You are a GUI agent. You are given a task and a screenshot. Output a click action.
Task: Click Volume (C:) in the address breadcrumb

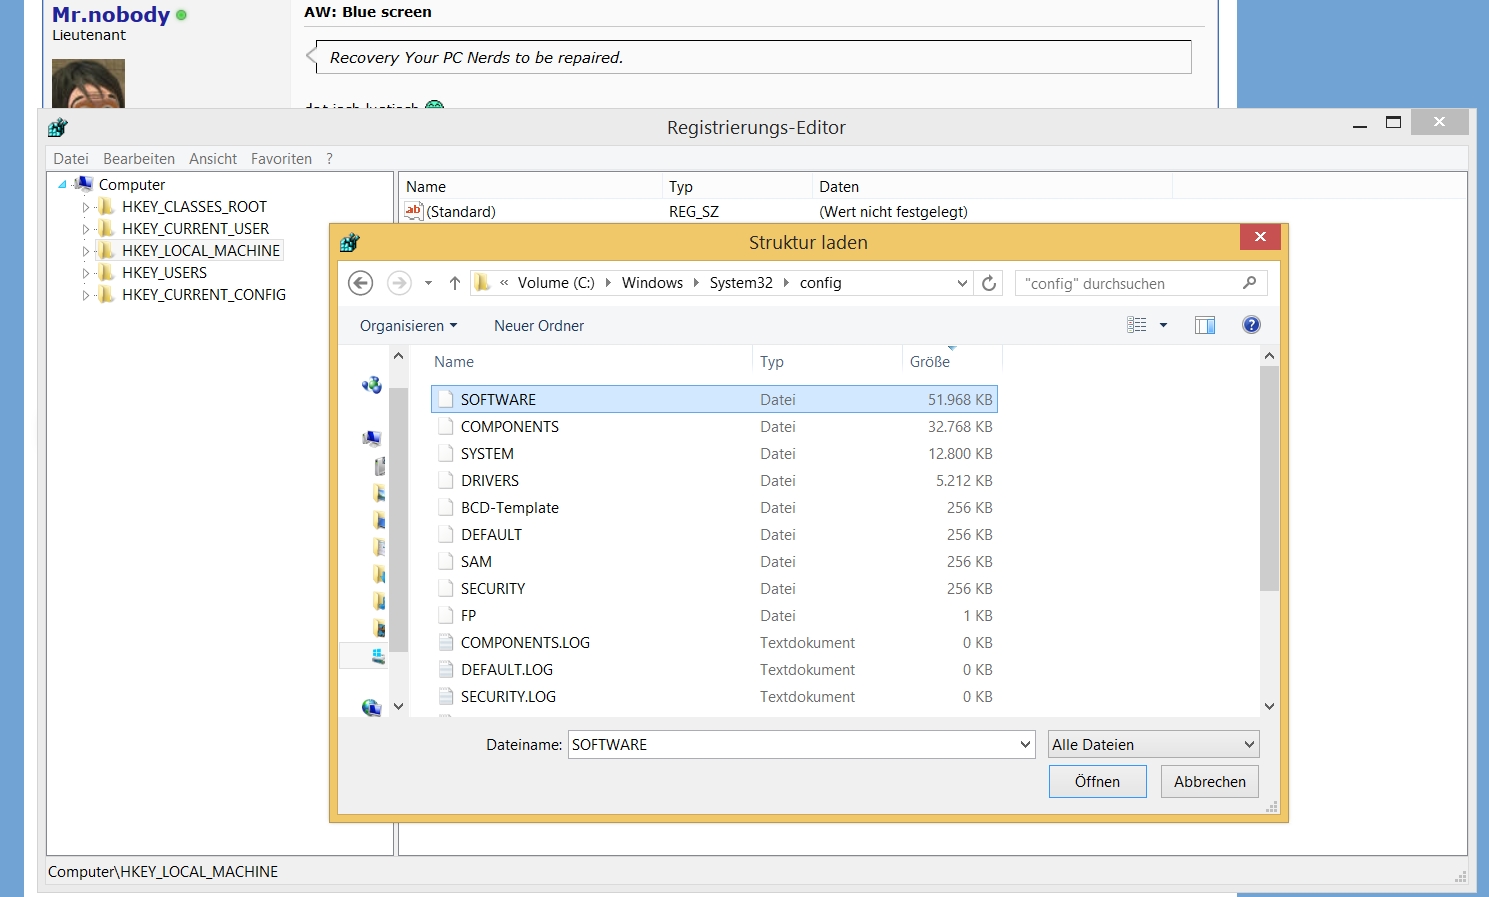coord(556,283)
